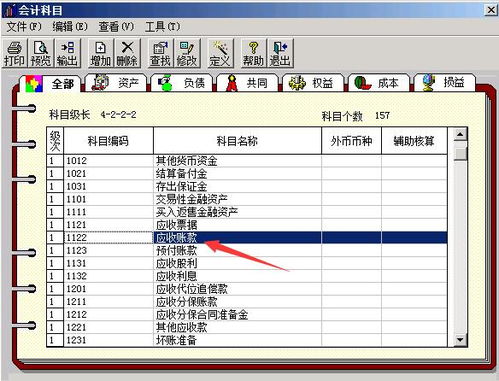This screenshot has height=381, width=499.
Task: Click account code 1021
Action: (77, 174)
